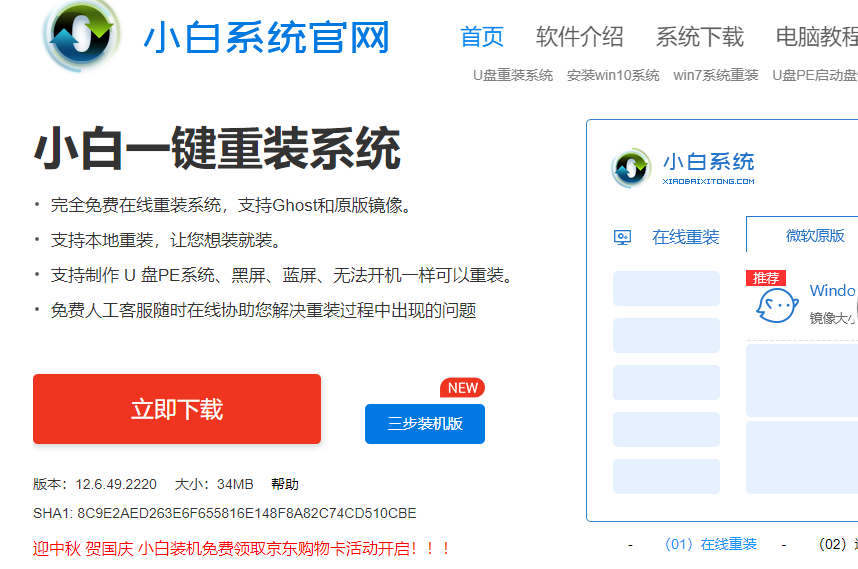Open the 电脑教程 menu item
The width and height of the screenshot is (858, 569).
coord(816,37)
